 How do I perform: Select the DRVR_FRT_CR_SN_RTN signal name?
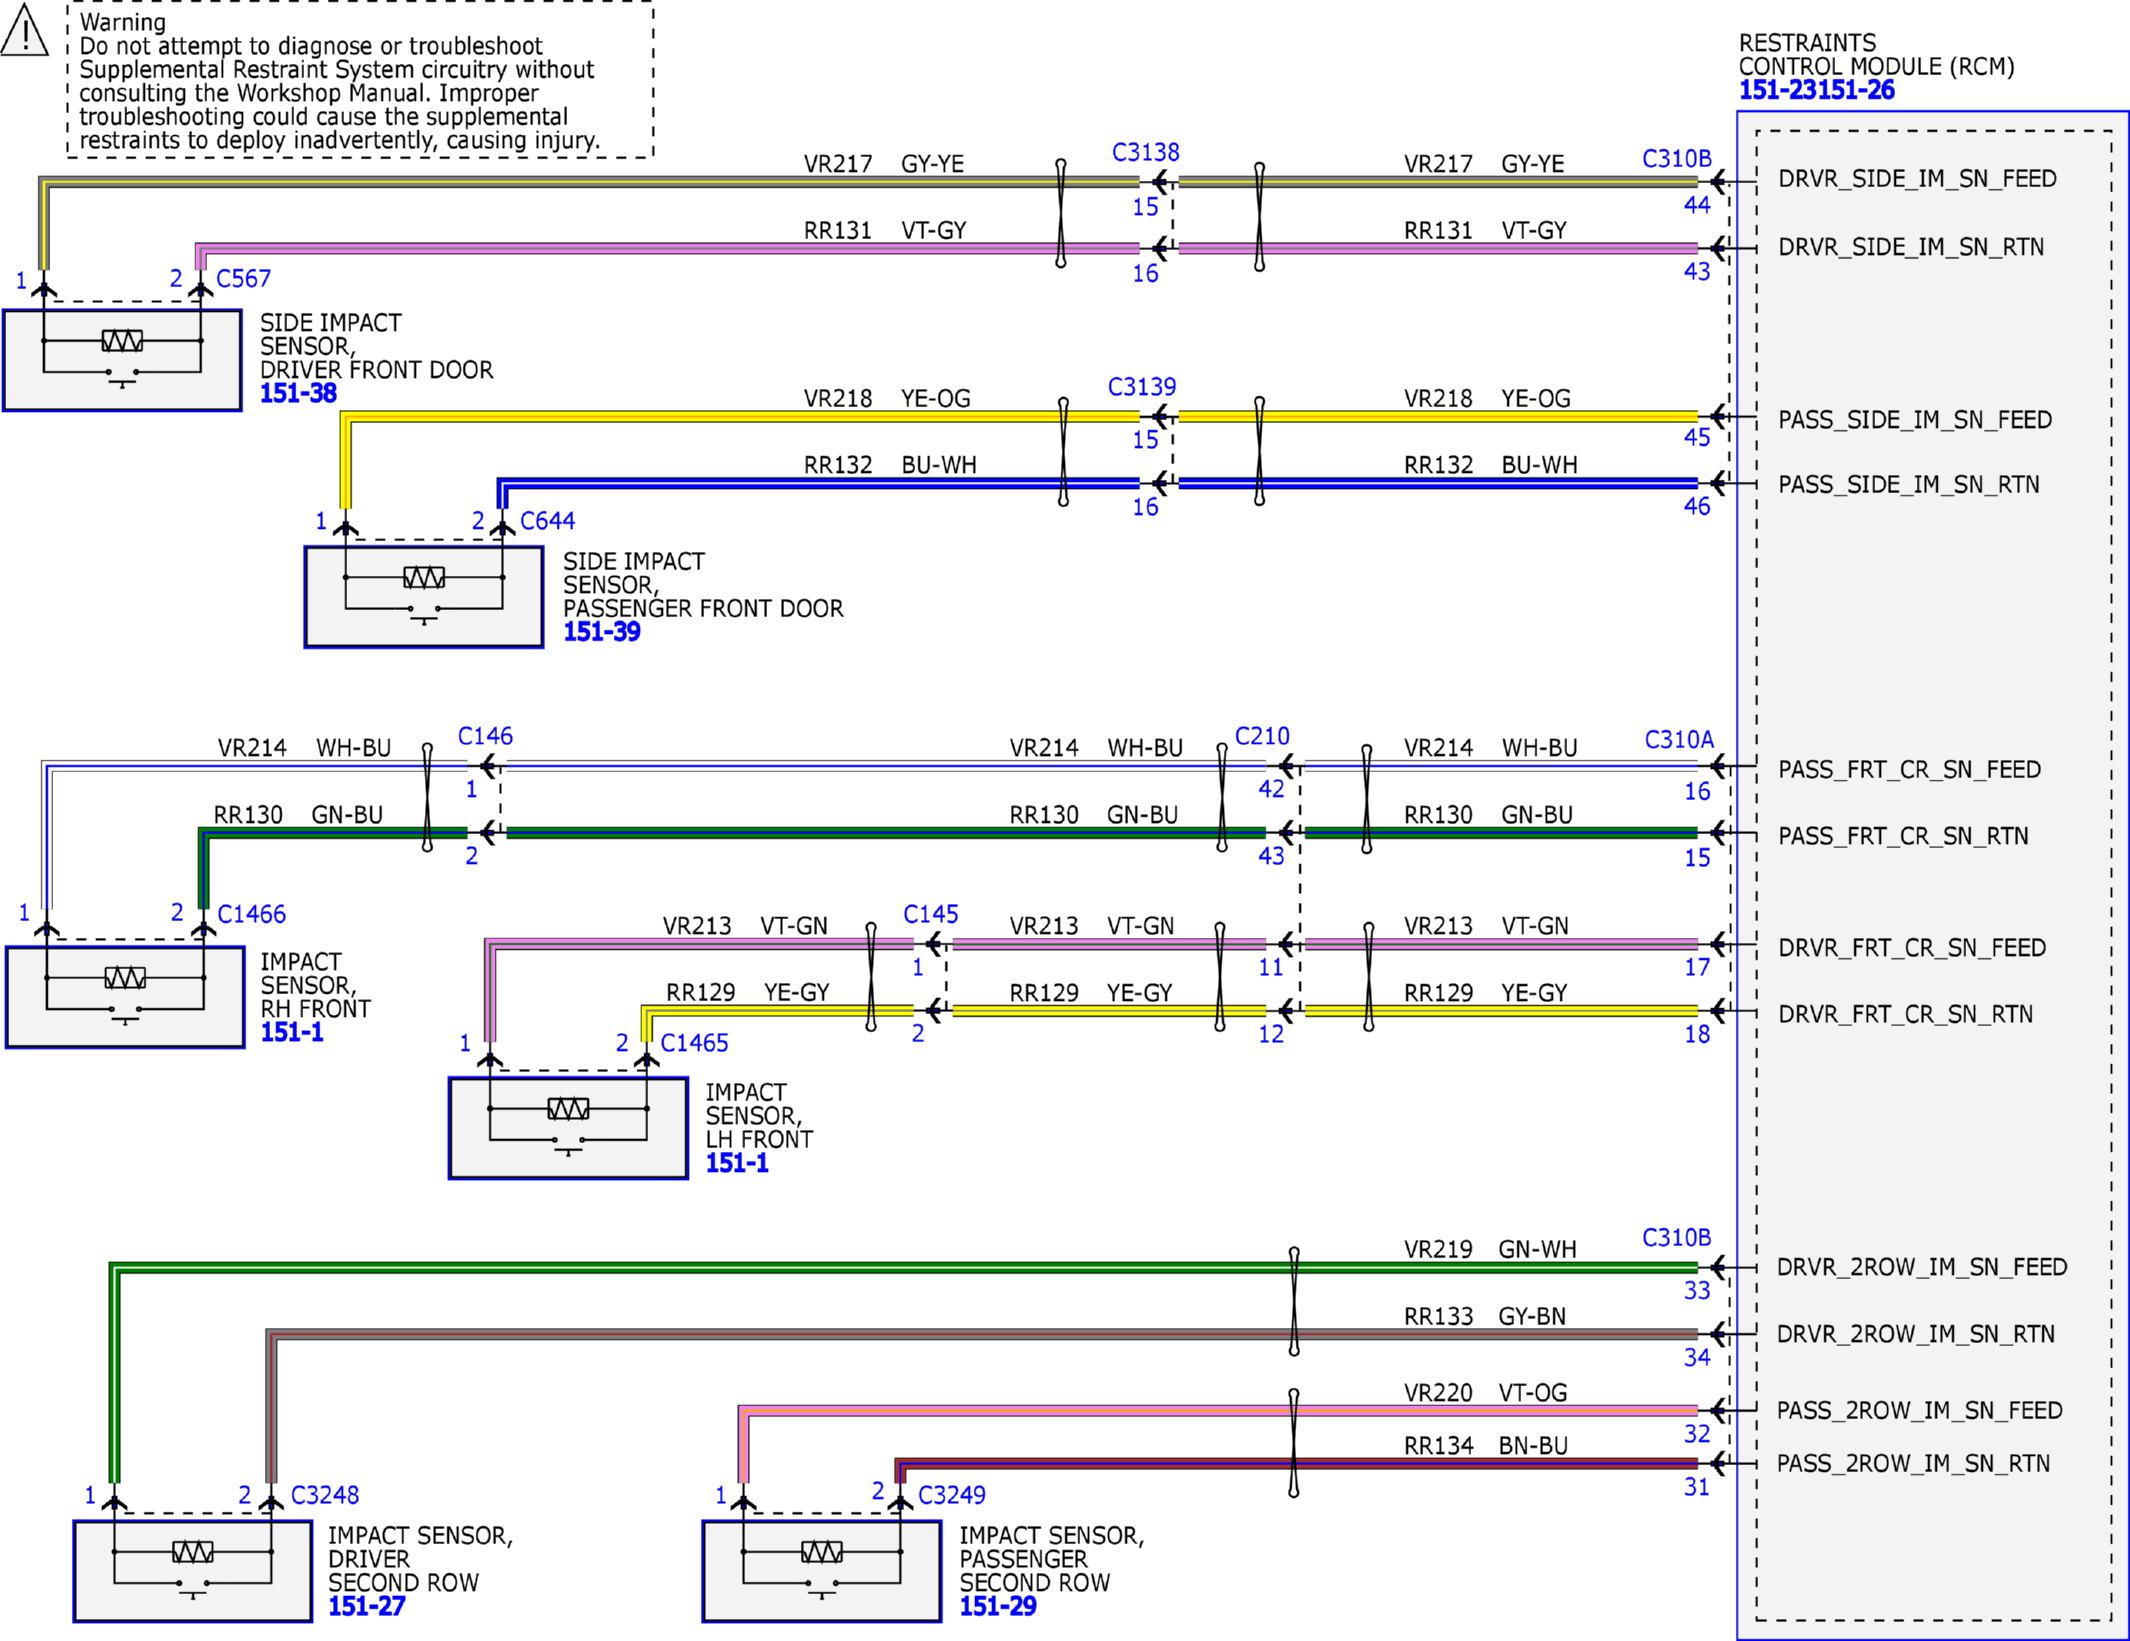[x=1906, y=1015]
